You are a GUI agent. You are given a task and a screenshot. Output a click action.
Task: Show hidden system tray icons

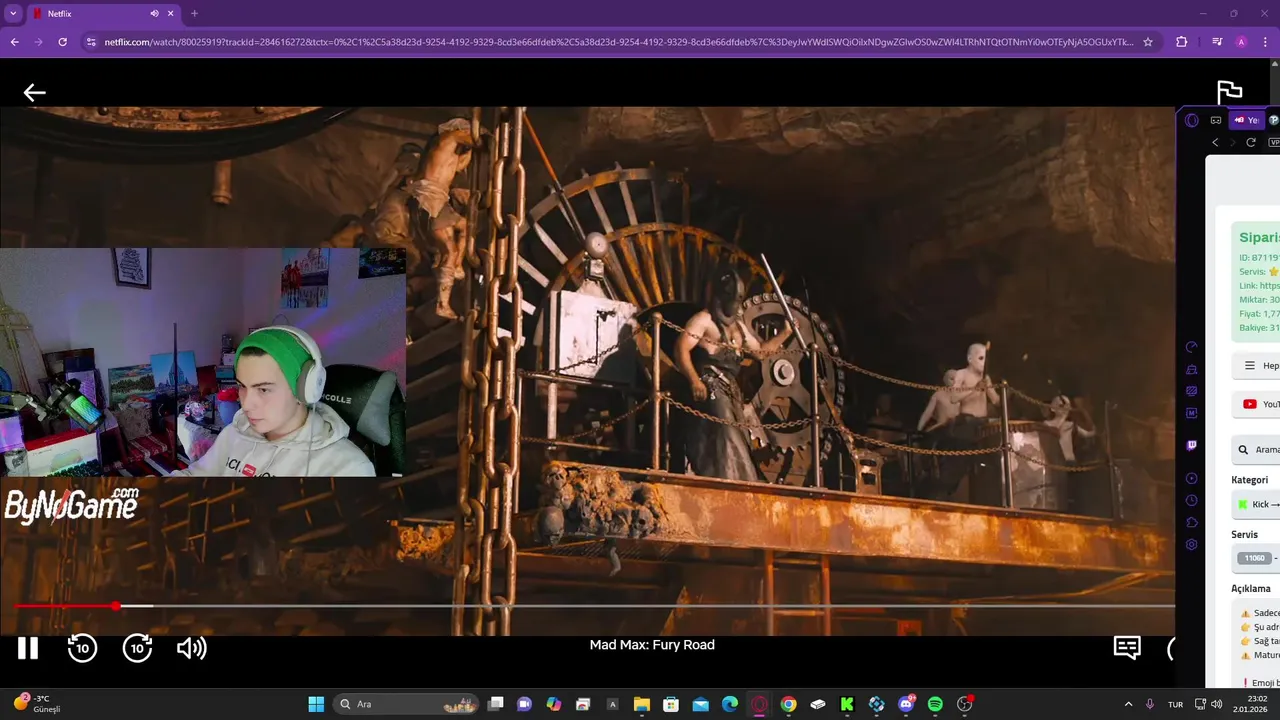(x=1128, y=704)
